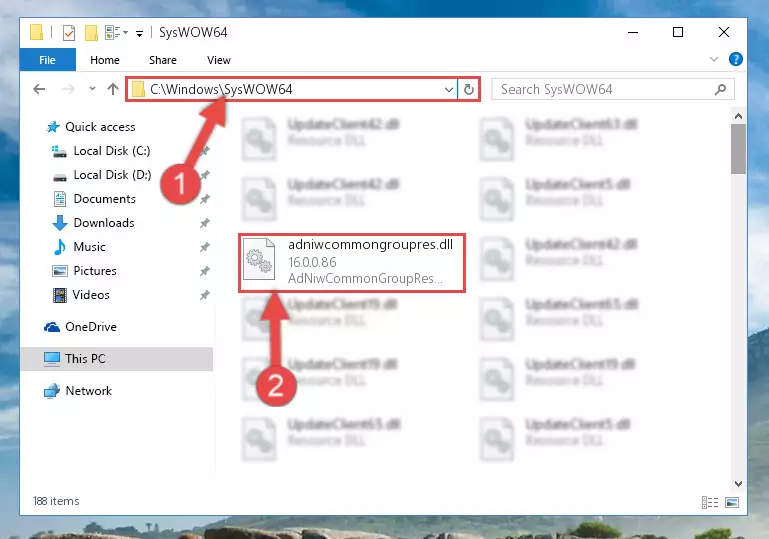Select the adniwcommongroupres.dll file
The image size is (769, 539).
(352, 263)
